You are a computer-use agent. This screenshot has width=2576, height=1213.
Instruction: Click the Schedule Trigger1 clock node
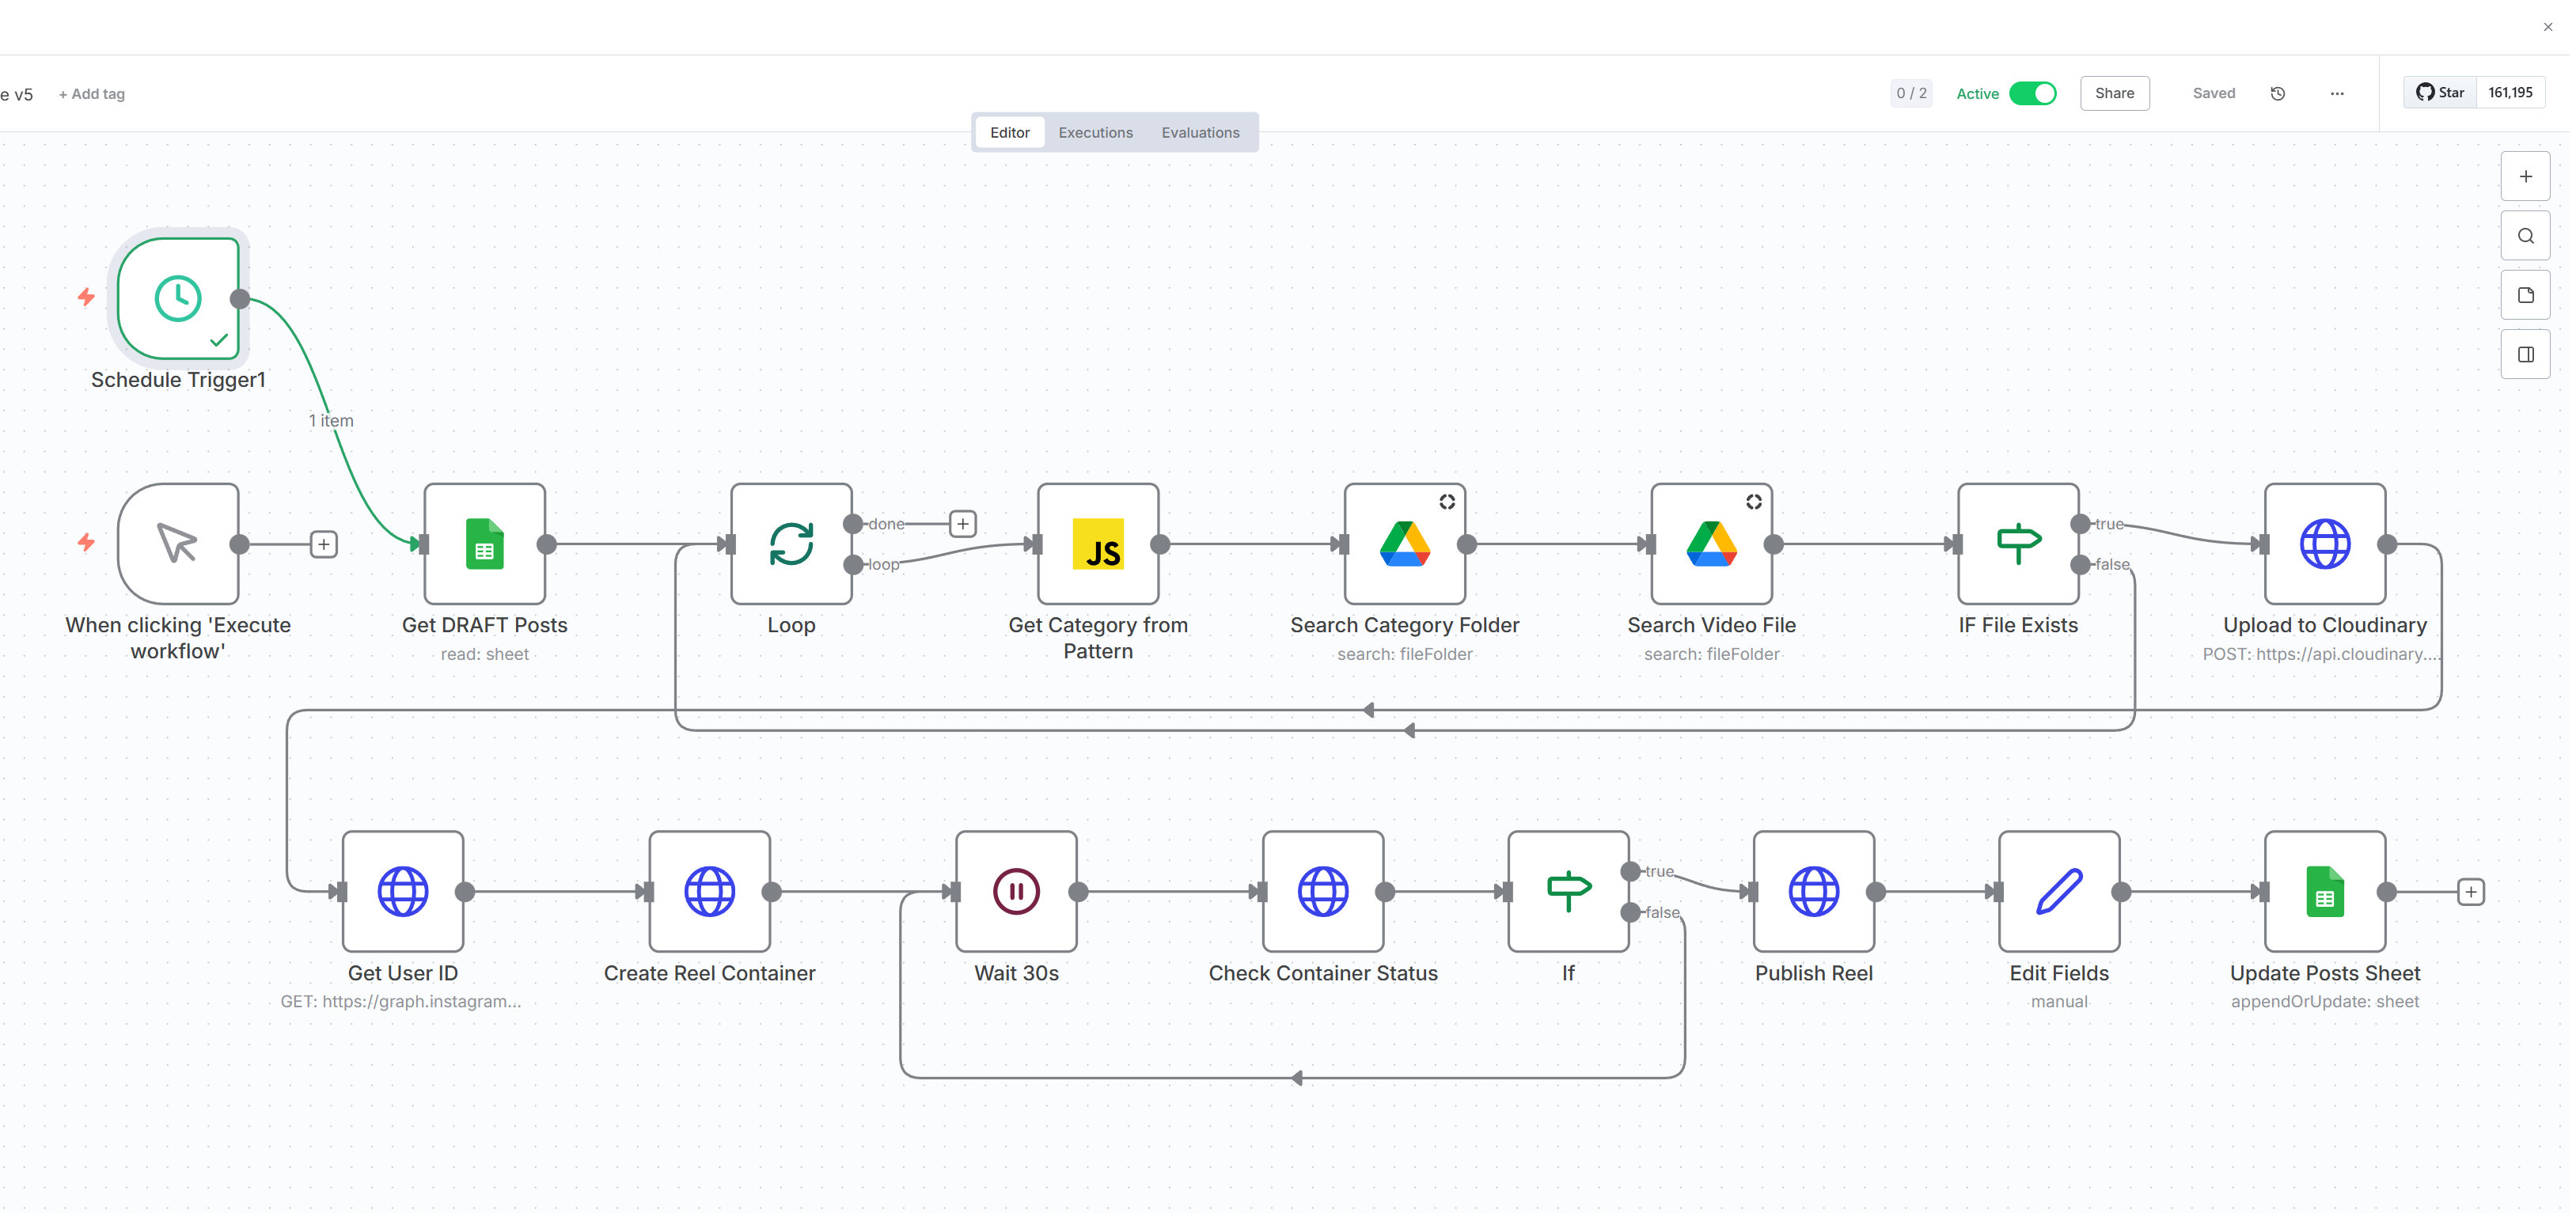click(x=178, y=298)
